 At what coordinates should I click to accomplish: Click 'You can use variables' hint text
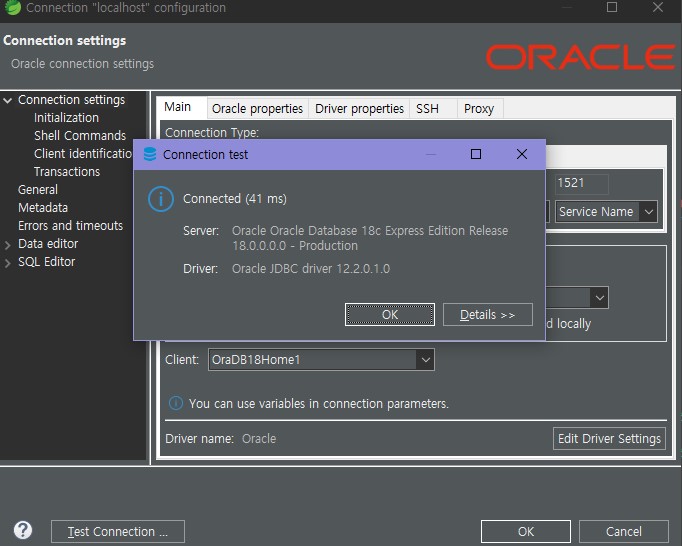[x=318, y=404]
